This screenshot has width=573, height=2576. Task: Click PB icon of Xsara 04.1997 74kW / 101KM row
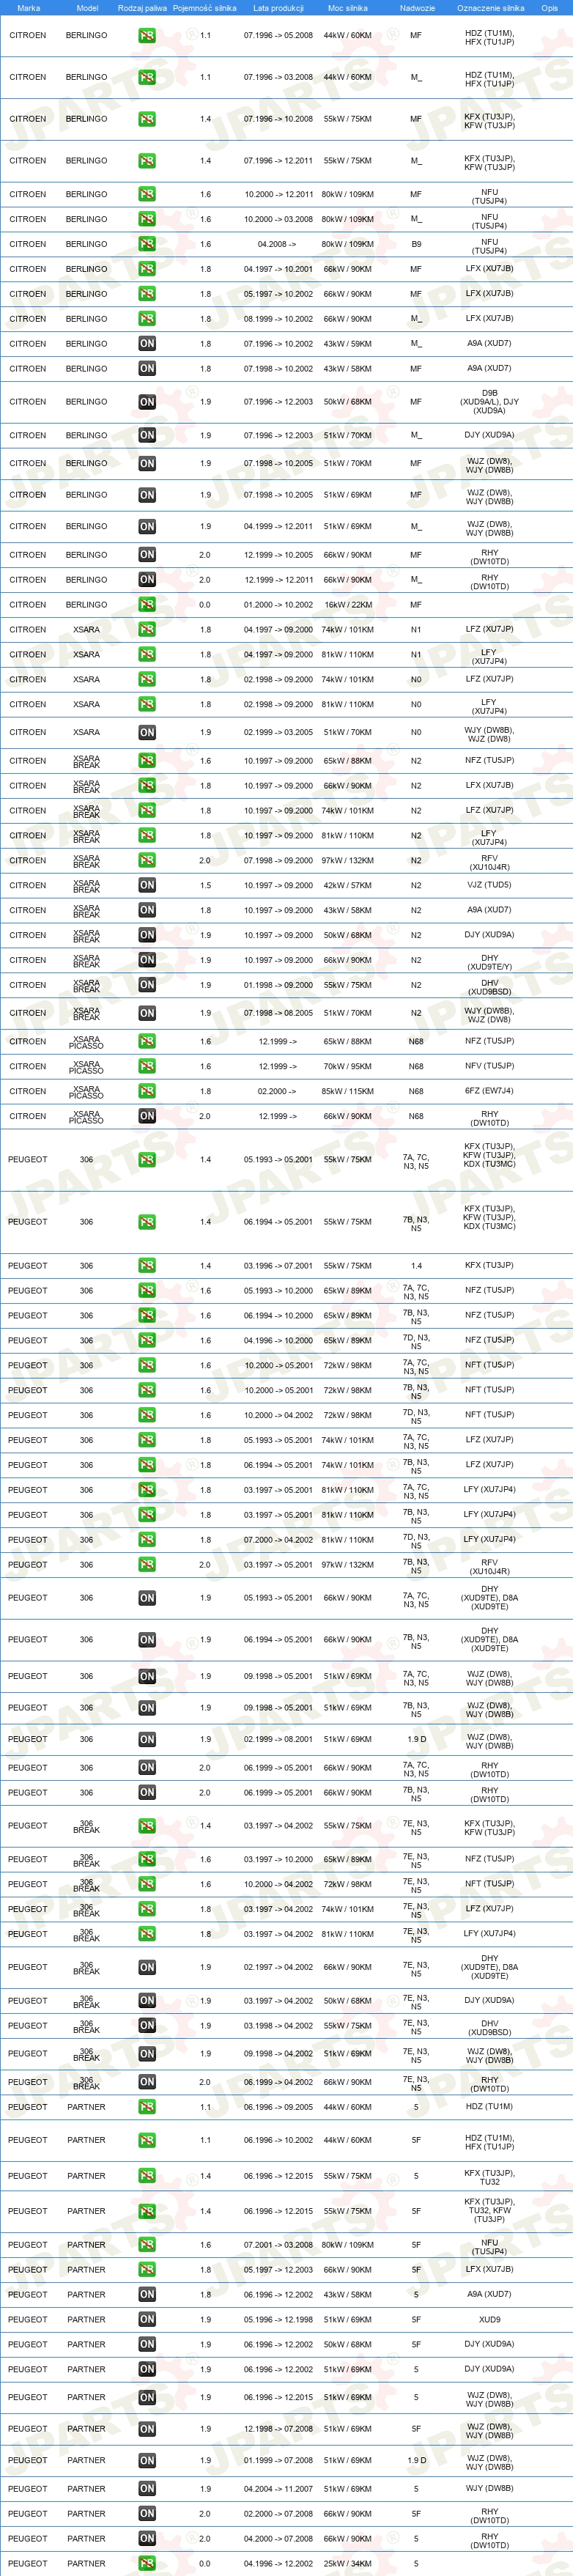pyautogui.click(x=147, y=630)
